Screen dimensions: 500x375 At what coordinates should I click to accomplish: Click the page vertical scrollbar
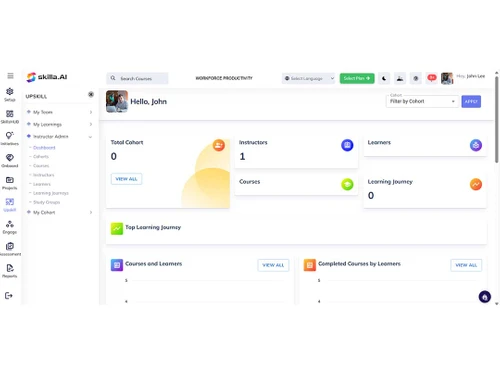pyautogui.click(x=497, y=119)
